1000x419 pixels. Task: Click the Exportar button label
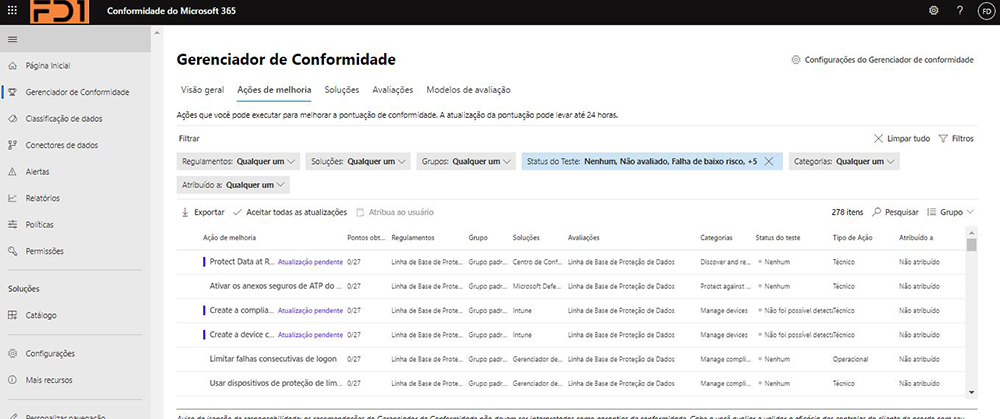pyautogui.click(x=209, y=212)
